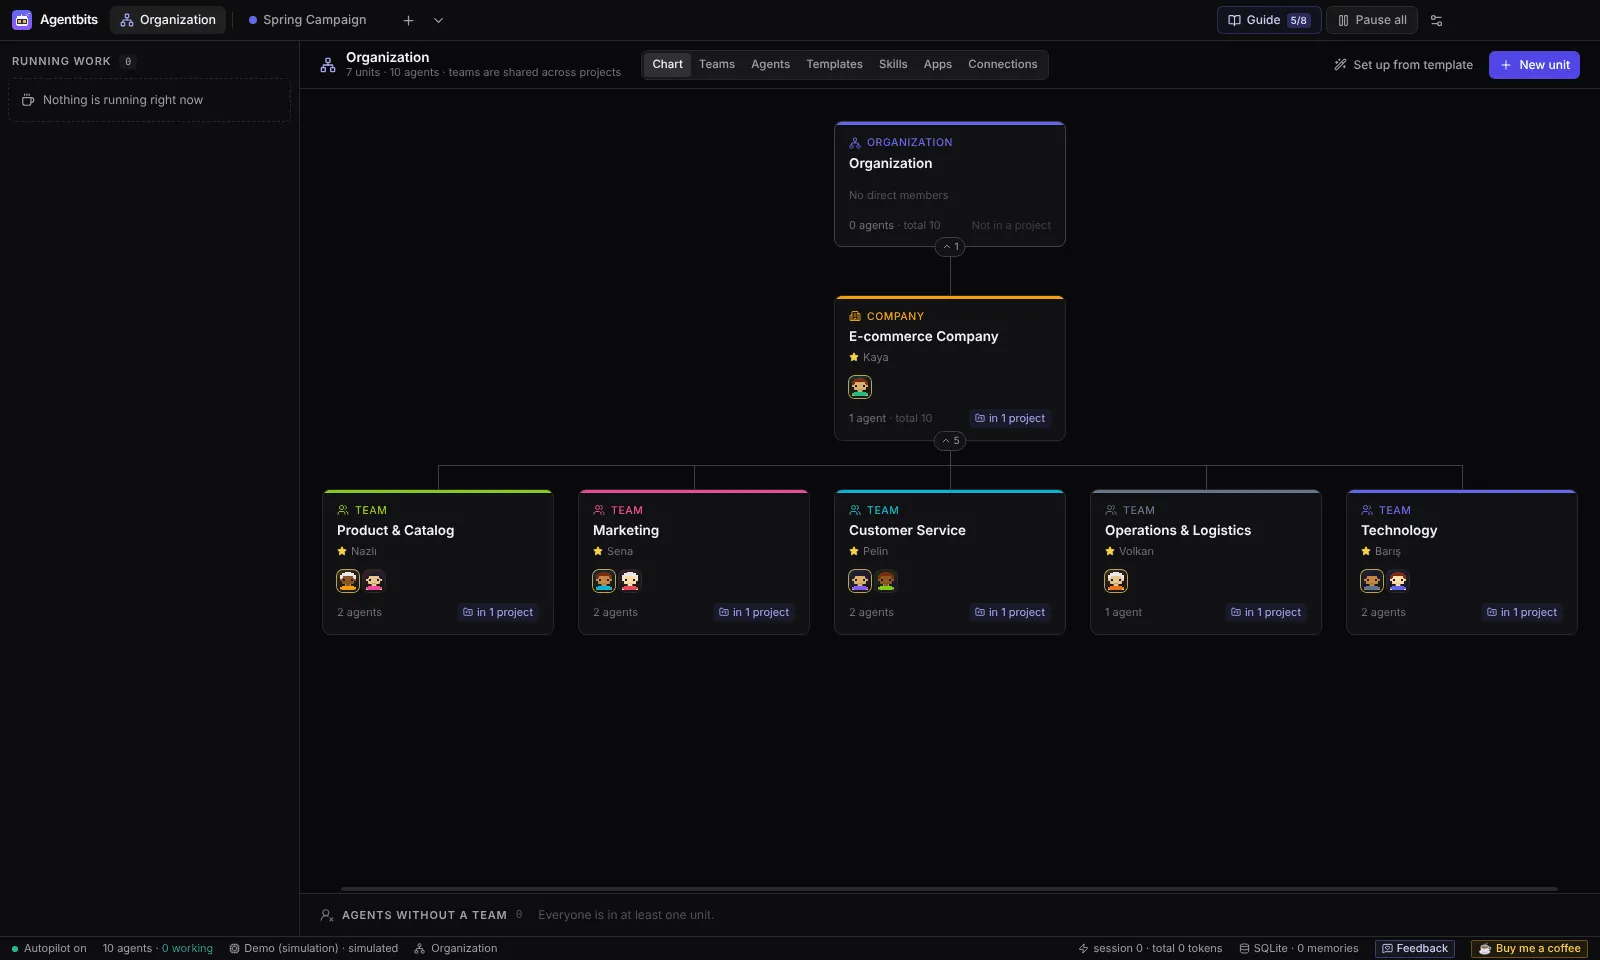Click the horizontal scrollbar below the chart

[949, 888]
